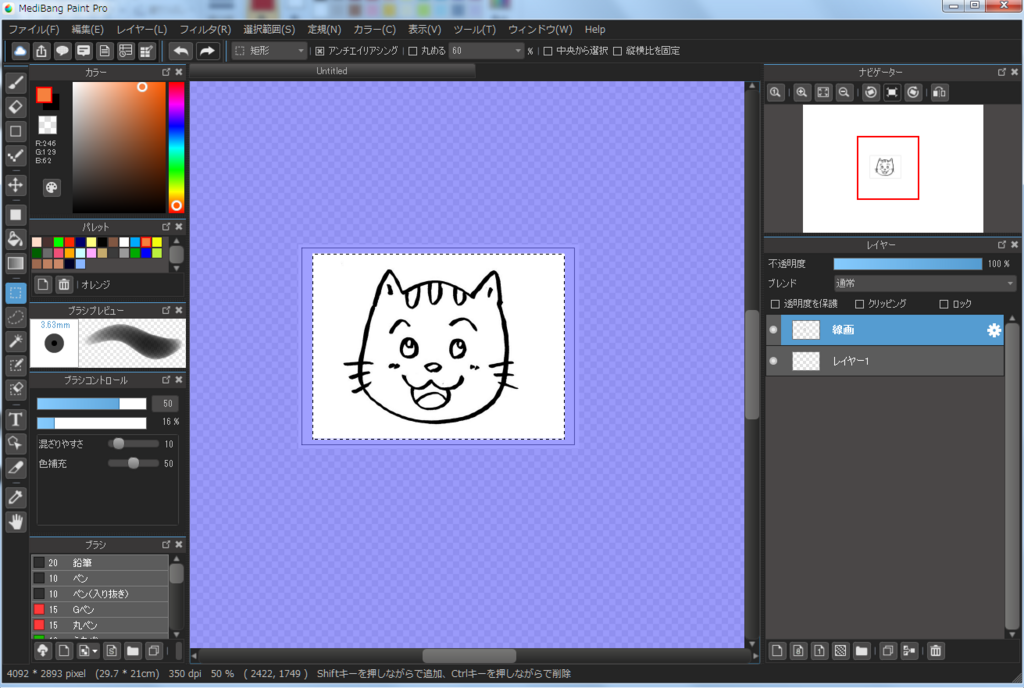Select the Eraser tool
The image size is (1024, 688).
coord(16,106)
